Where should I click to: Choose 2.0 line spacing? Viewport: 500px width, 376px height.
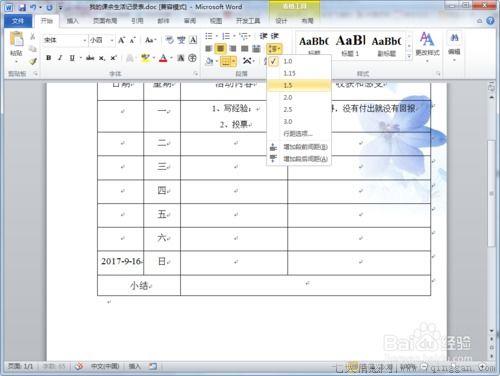coord(299,97)
